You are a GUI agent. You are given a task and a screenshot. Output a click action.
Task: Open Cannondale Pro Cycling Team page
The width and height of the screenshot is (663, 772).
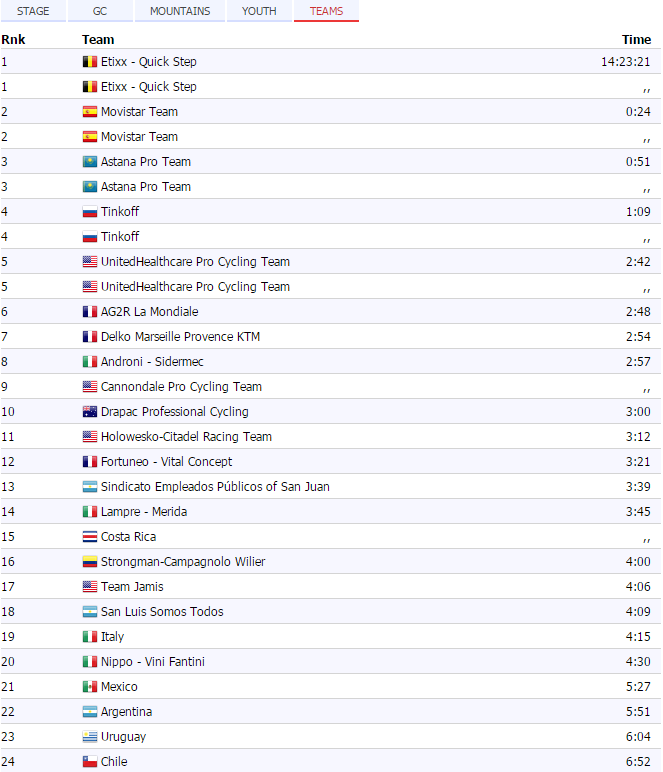coord(181,387)
